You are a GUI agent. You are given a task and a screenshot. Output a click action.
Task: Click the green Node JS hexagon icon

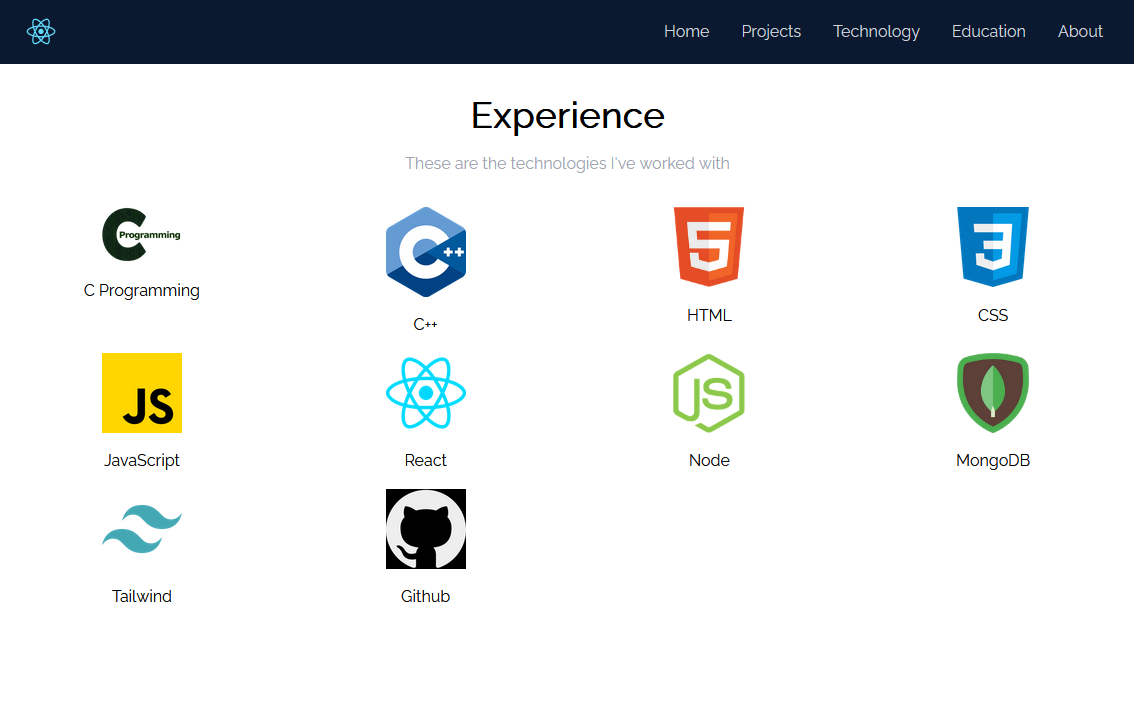709,393
